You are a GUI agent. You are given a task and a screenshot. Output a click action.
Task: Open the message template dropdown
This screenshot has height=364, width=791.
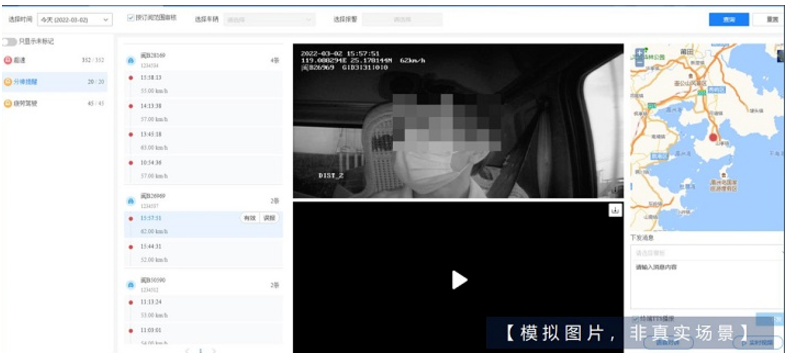(x=709, y=252)
